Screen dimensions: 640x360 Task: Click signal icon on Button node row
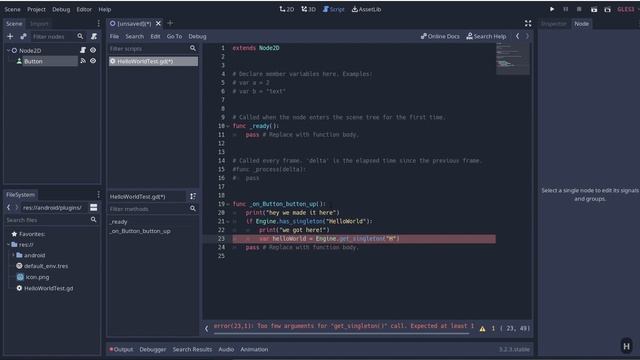(x=83, y=61)
